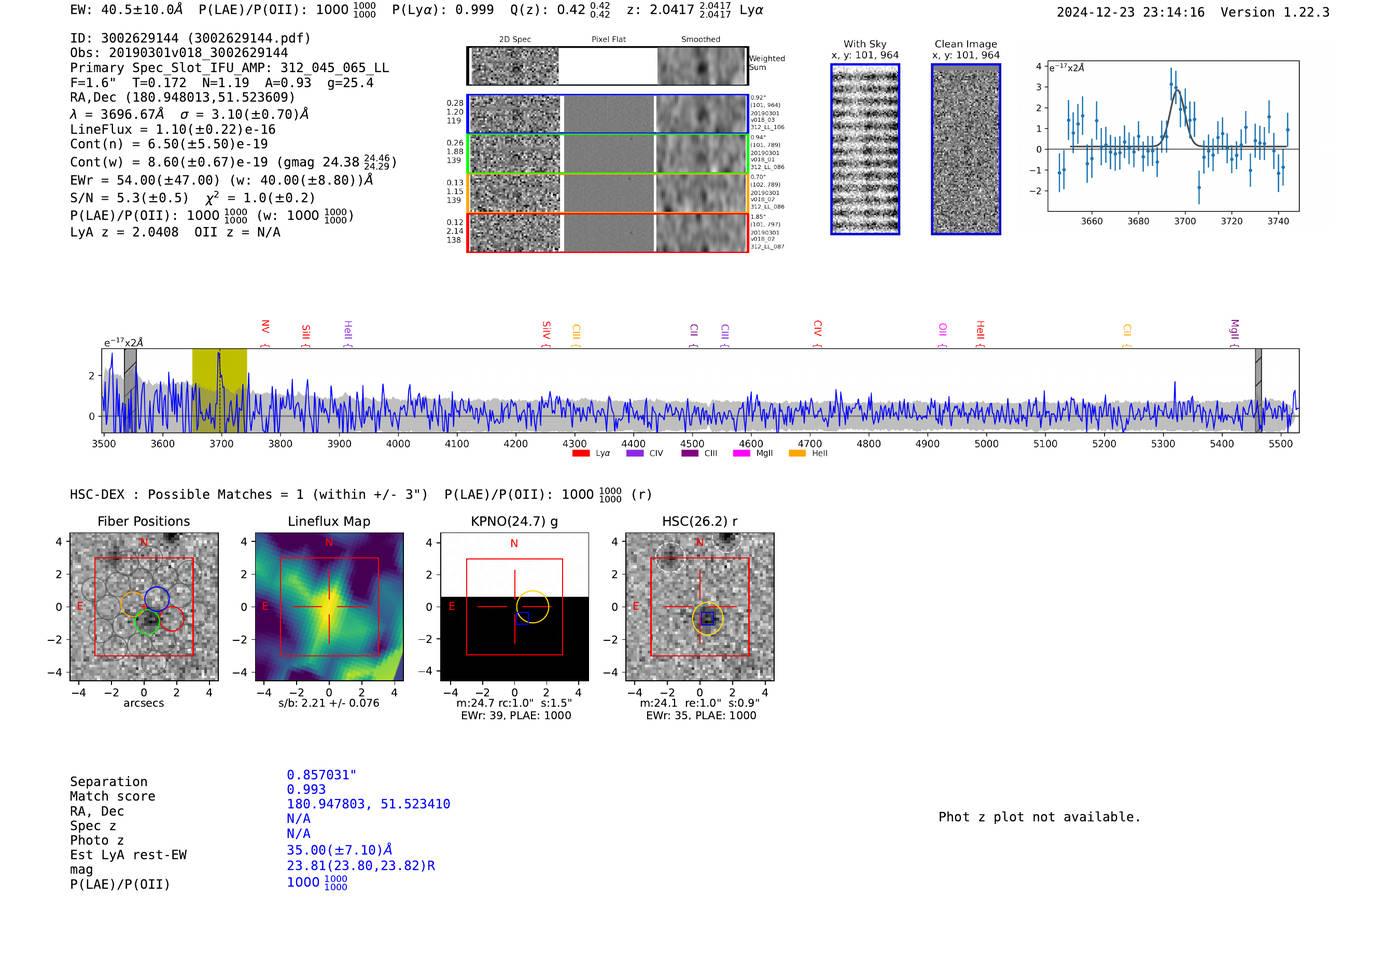Click the header z: 2.0417 Lyα value

(x=695, y=10)
